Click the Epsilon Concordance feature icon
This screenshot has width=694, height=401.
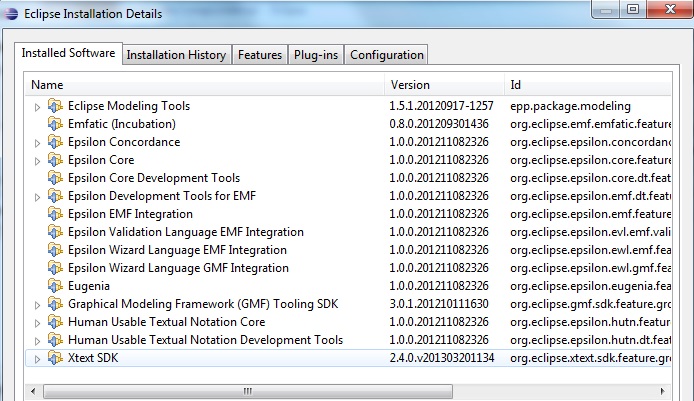pos(55,142)
